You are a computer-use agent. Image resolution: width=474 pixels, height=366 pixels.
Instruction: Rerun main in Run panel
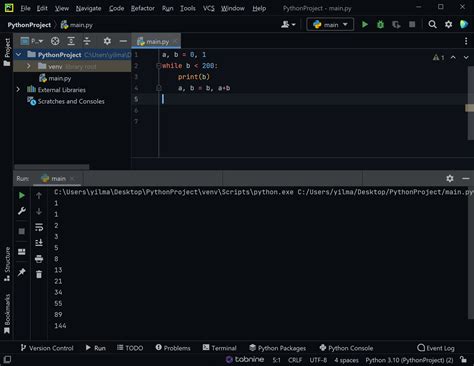pos(22,195)
